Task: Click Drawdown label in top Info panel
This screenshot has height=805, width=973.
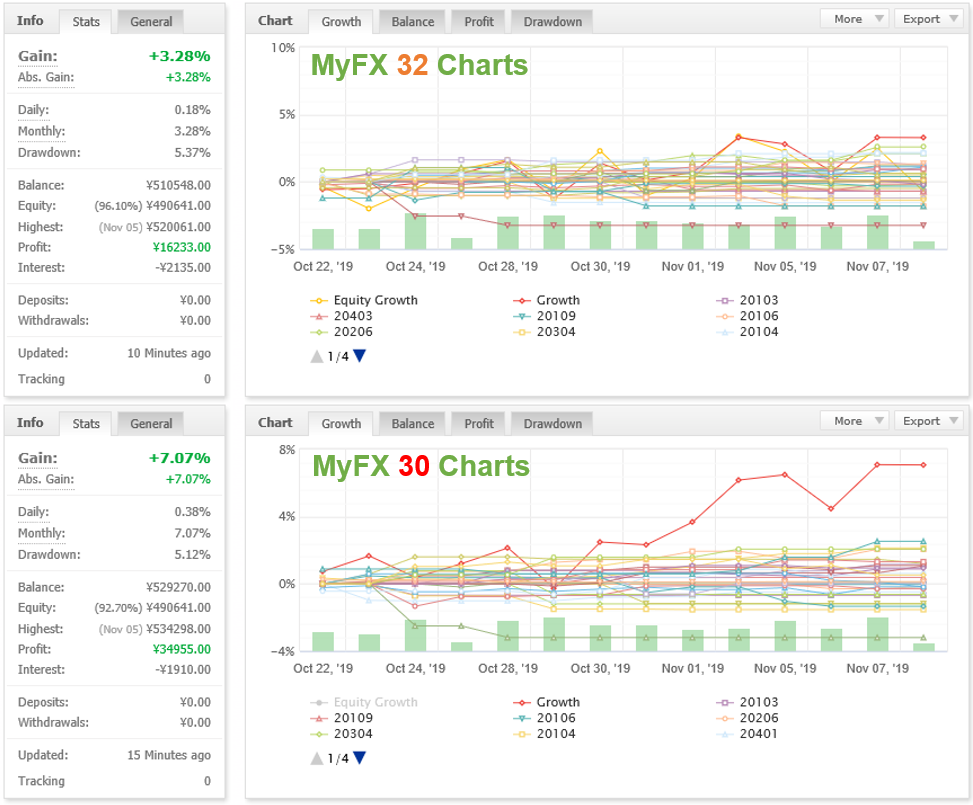Action: tap(49, 153)
